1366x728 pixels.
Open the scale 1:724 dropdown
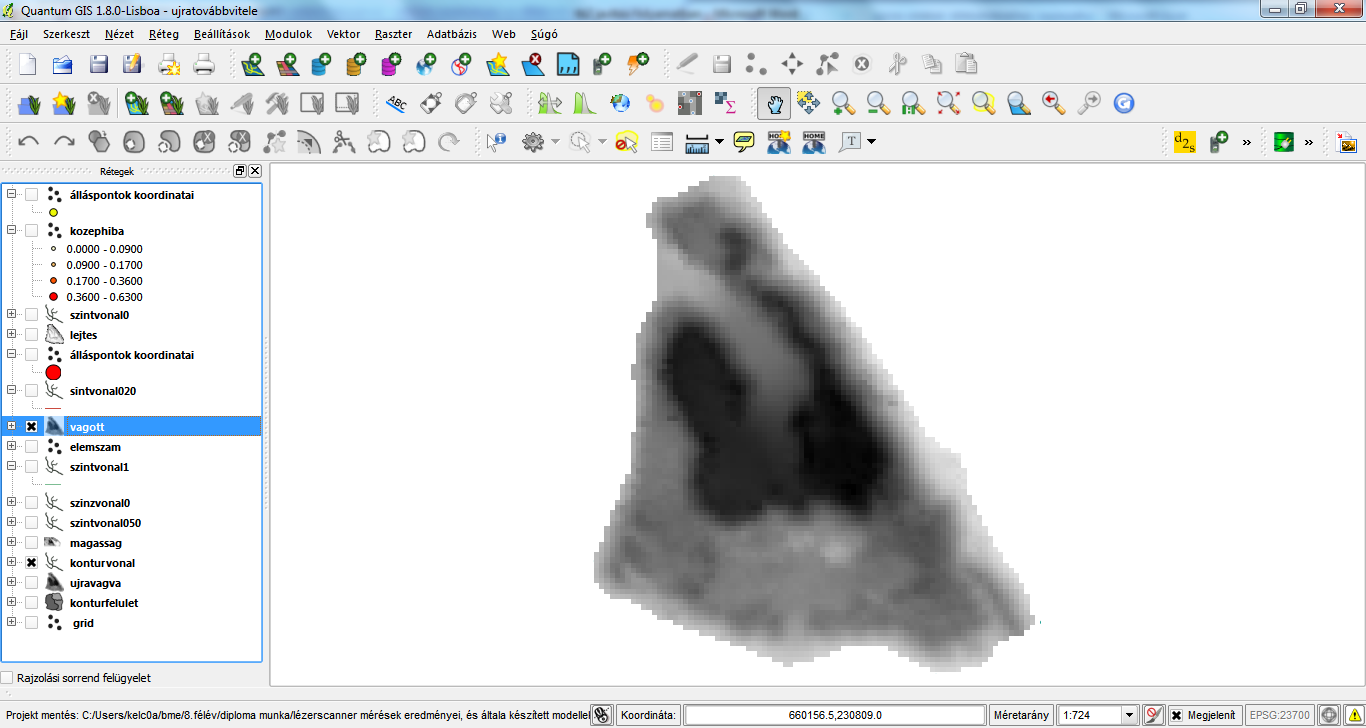(1130, 715)
